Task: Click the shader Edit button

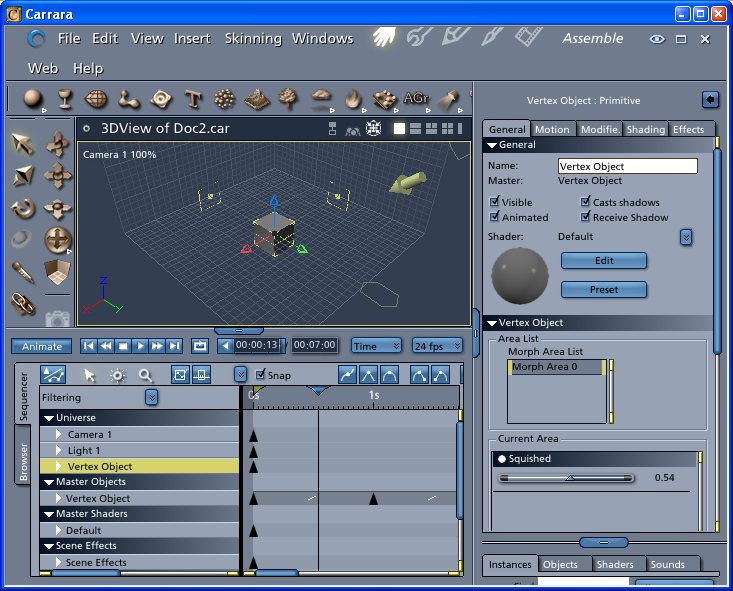Action: coord(604,261)
